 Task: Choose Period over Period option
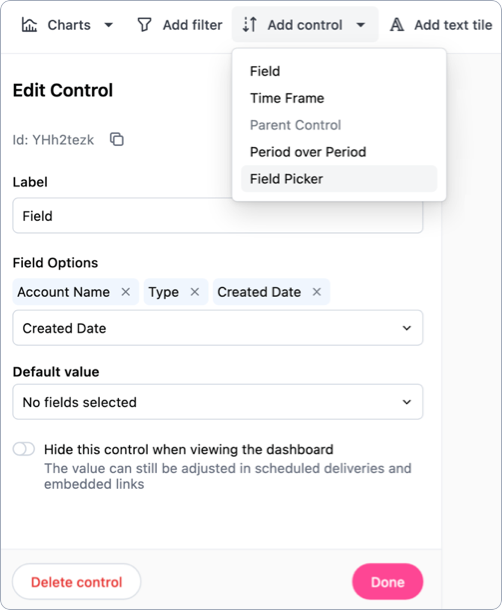point(339,152)
